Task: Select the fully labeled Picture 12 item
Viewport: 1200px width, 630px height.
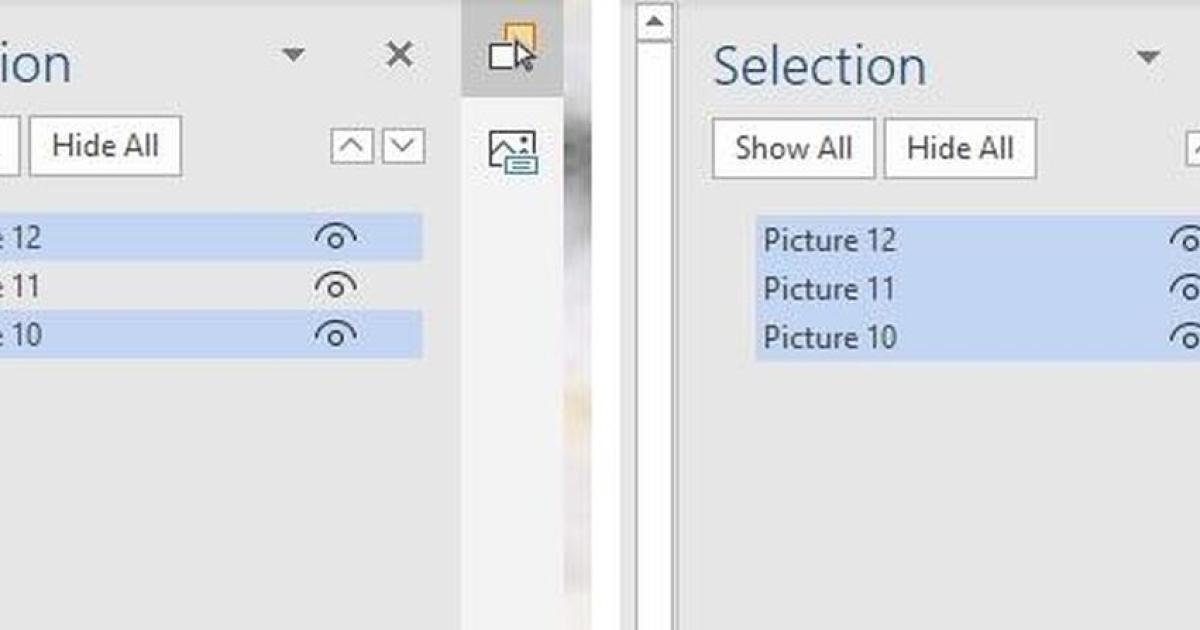Action: (x=830, y=240)
